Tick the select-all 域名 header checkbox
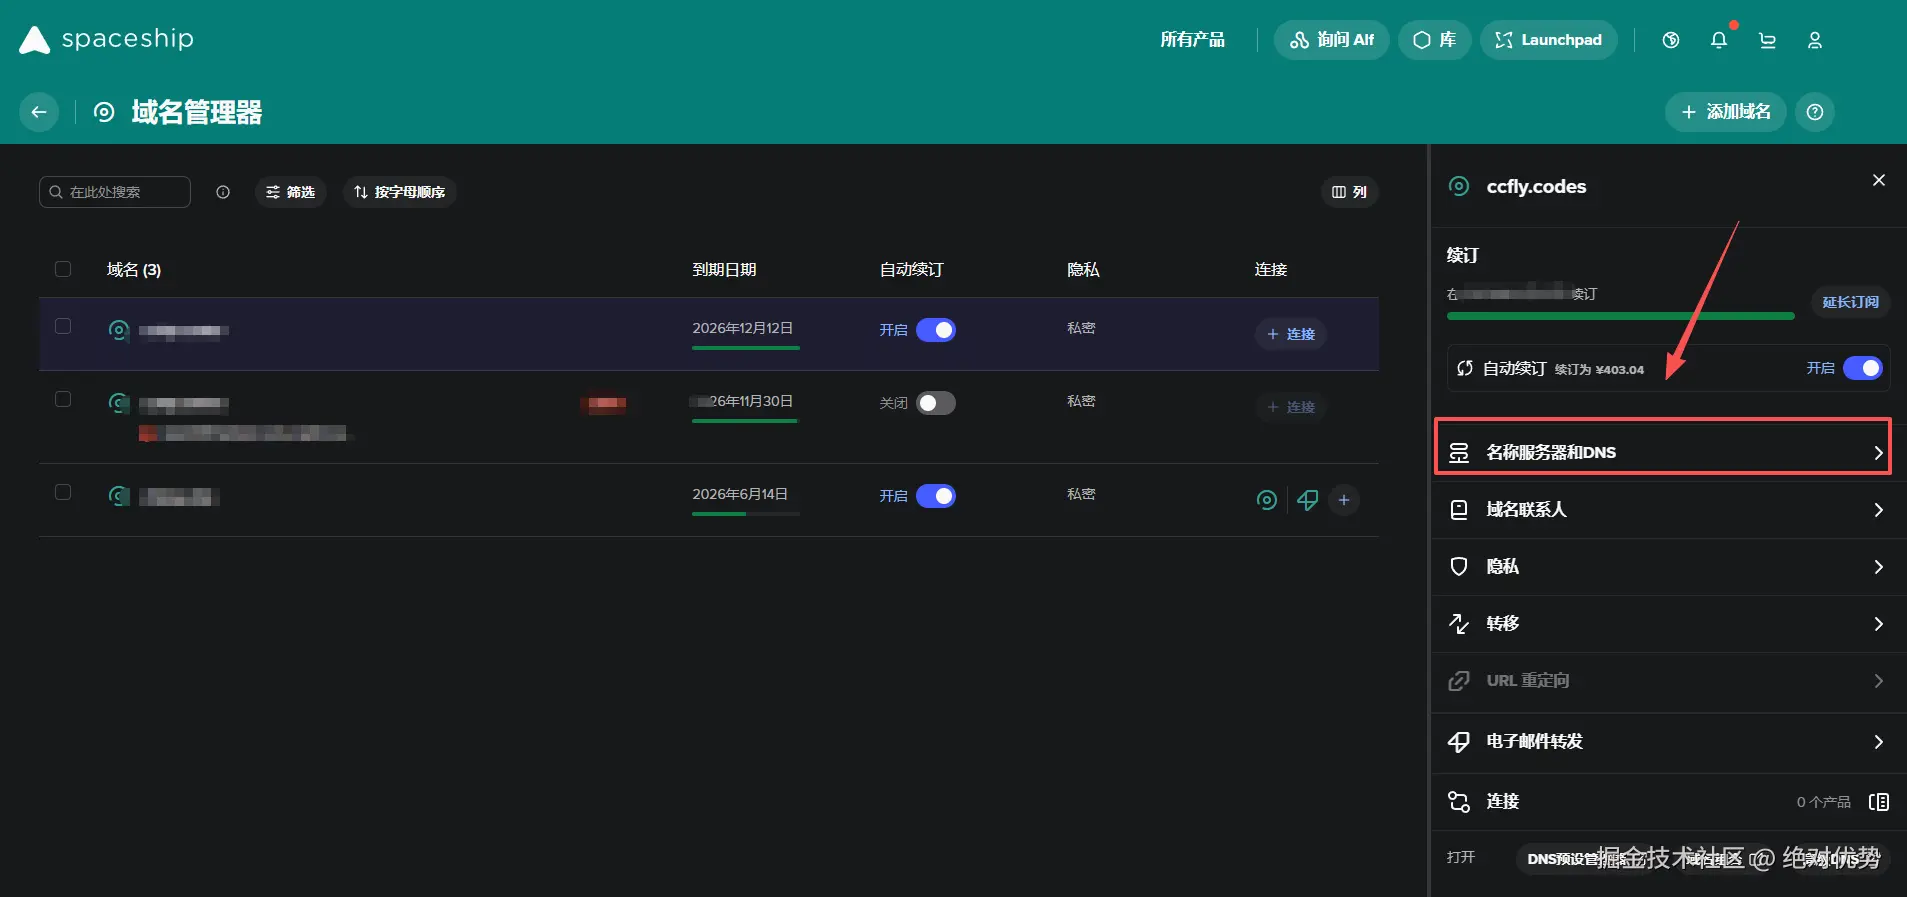This screenshot has width=1907, height=897. [x=63, y=269]
